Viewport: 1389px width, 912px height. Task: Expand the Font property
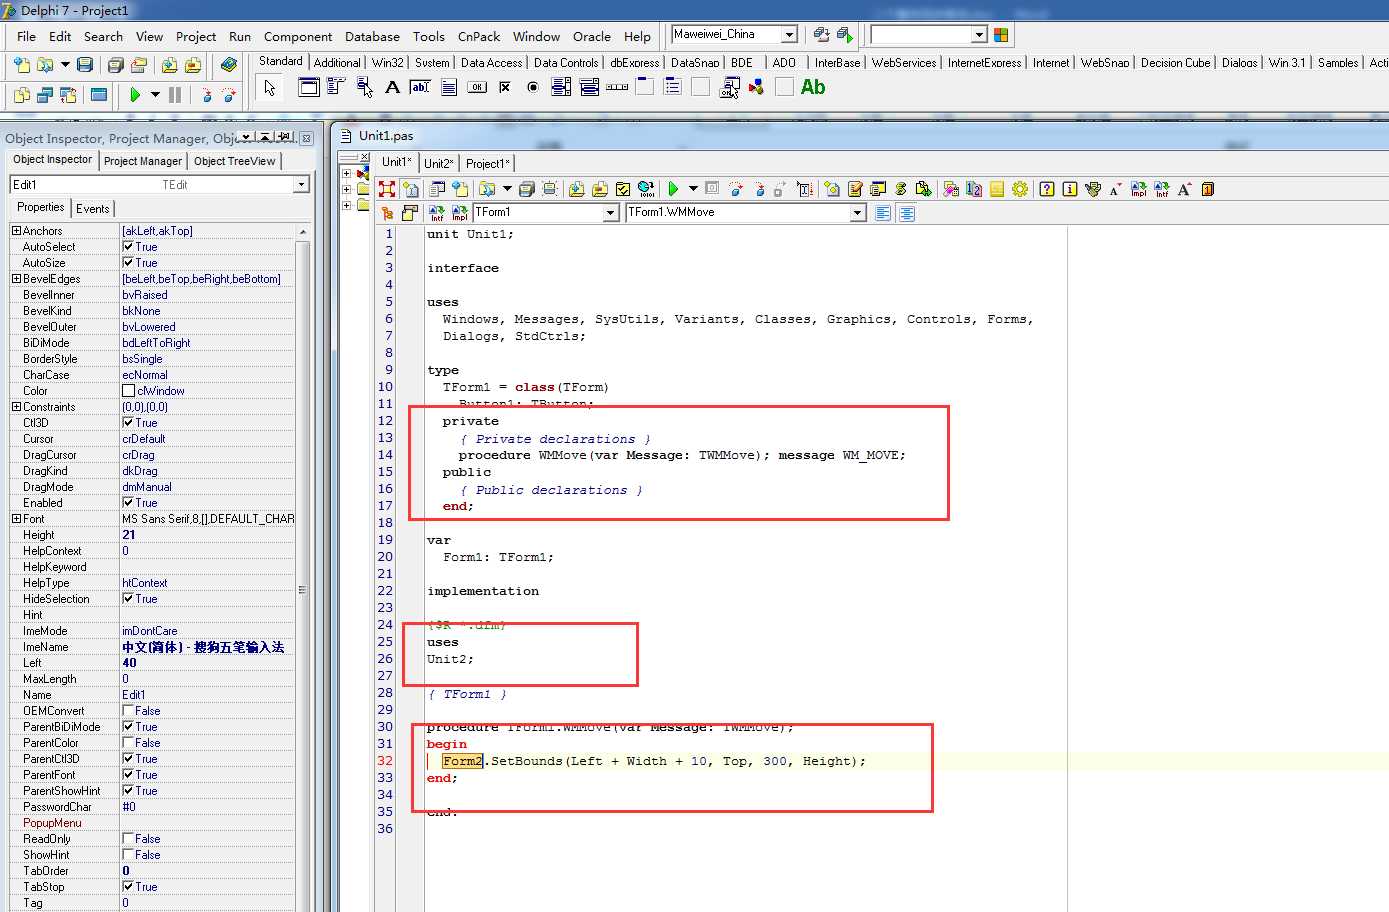pyautogui.click(x=16, y=519)
